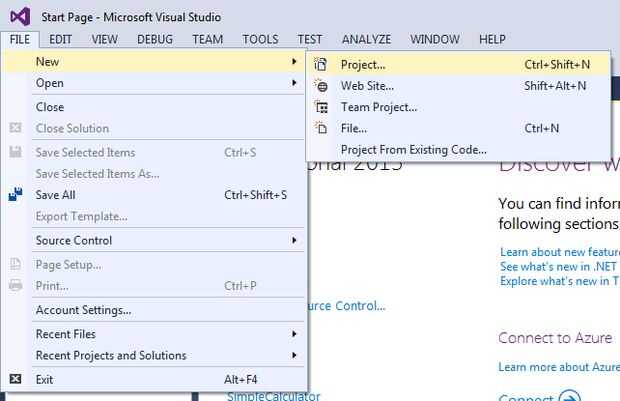Expand Recent Projects and Solutions submenu
Image resolution: width=620 pixels, height=401 pixels.
click(294, 355)
